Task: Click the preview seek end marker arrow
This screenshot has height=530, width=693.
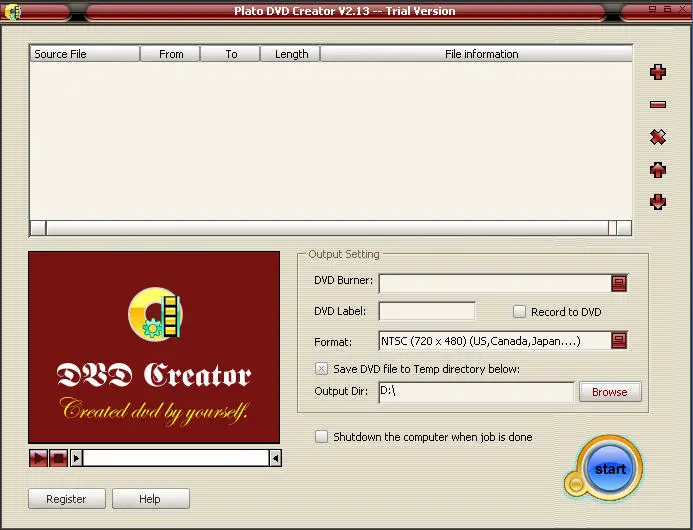Action: click(x=275, y=458)
